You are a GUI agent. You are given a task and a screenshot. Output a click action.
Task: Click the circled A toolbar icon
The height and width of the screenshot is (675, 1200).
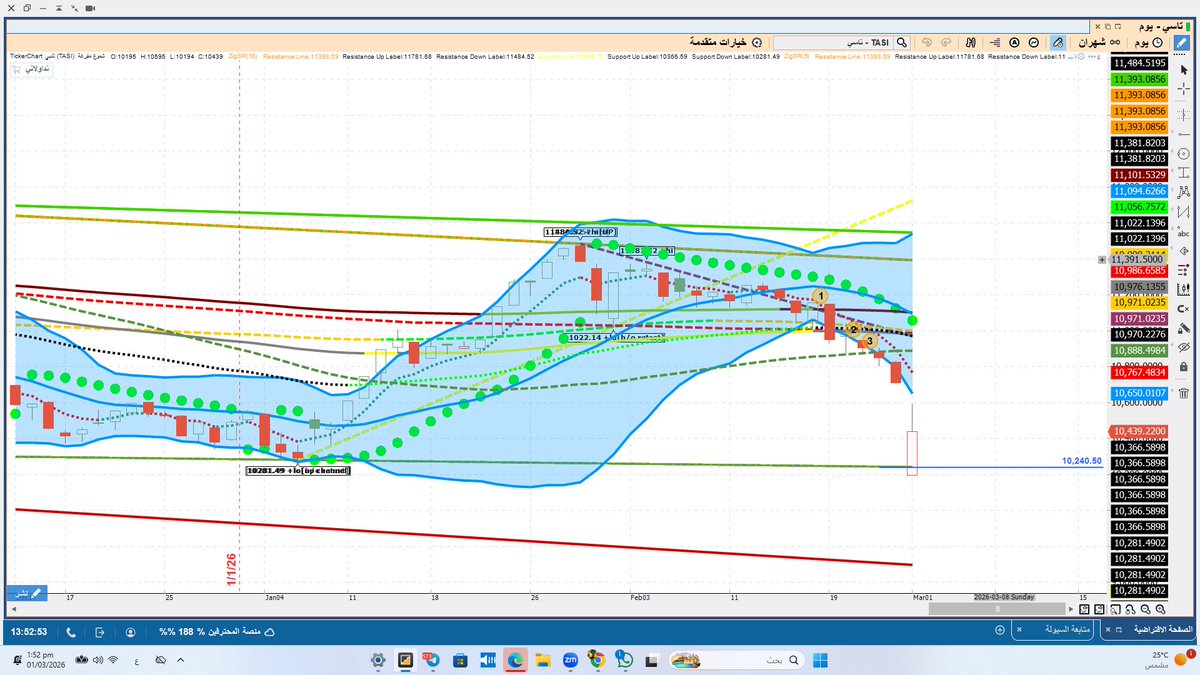(1014, 43)
